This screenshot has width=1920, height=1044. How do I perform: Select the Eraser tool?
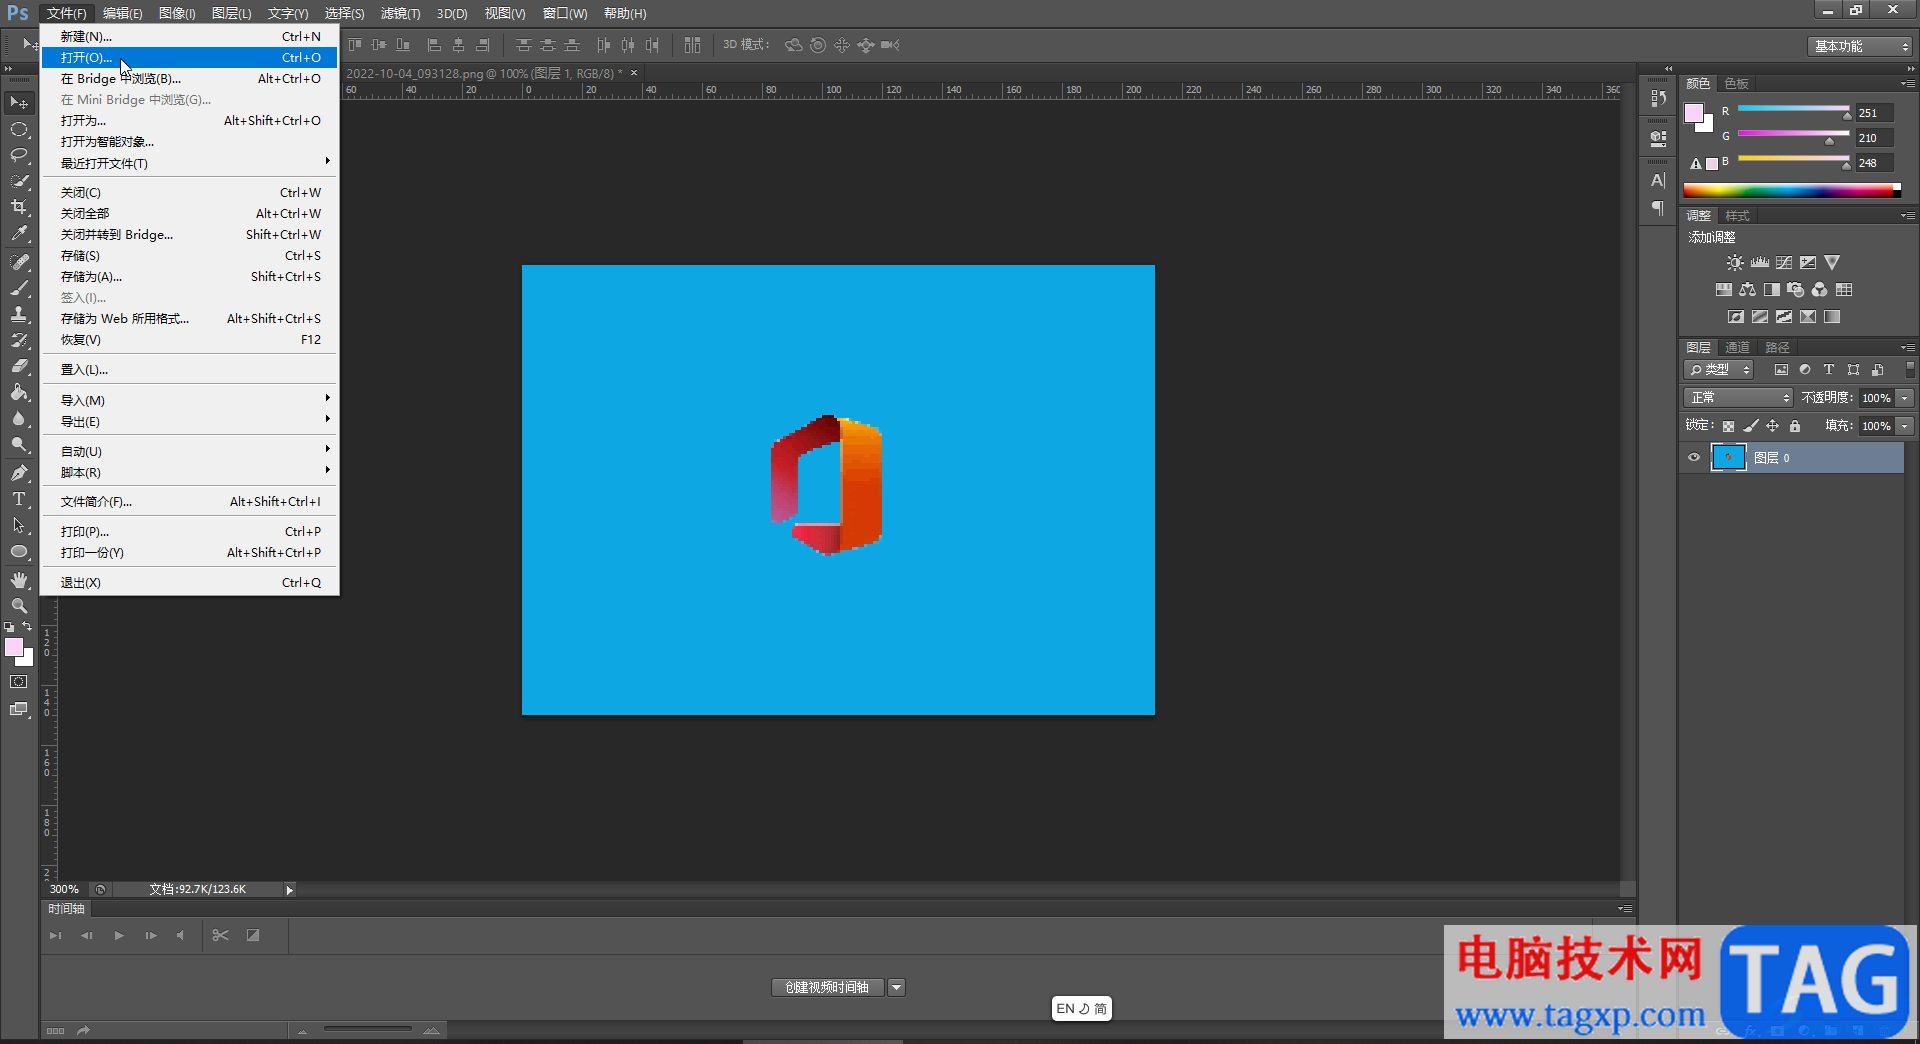click(19, 366)
